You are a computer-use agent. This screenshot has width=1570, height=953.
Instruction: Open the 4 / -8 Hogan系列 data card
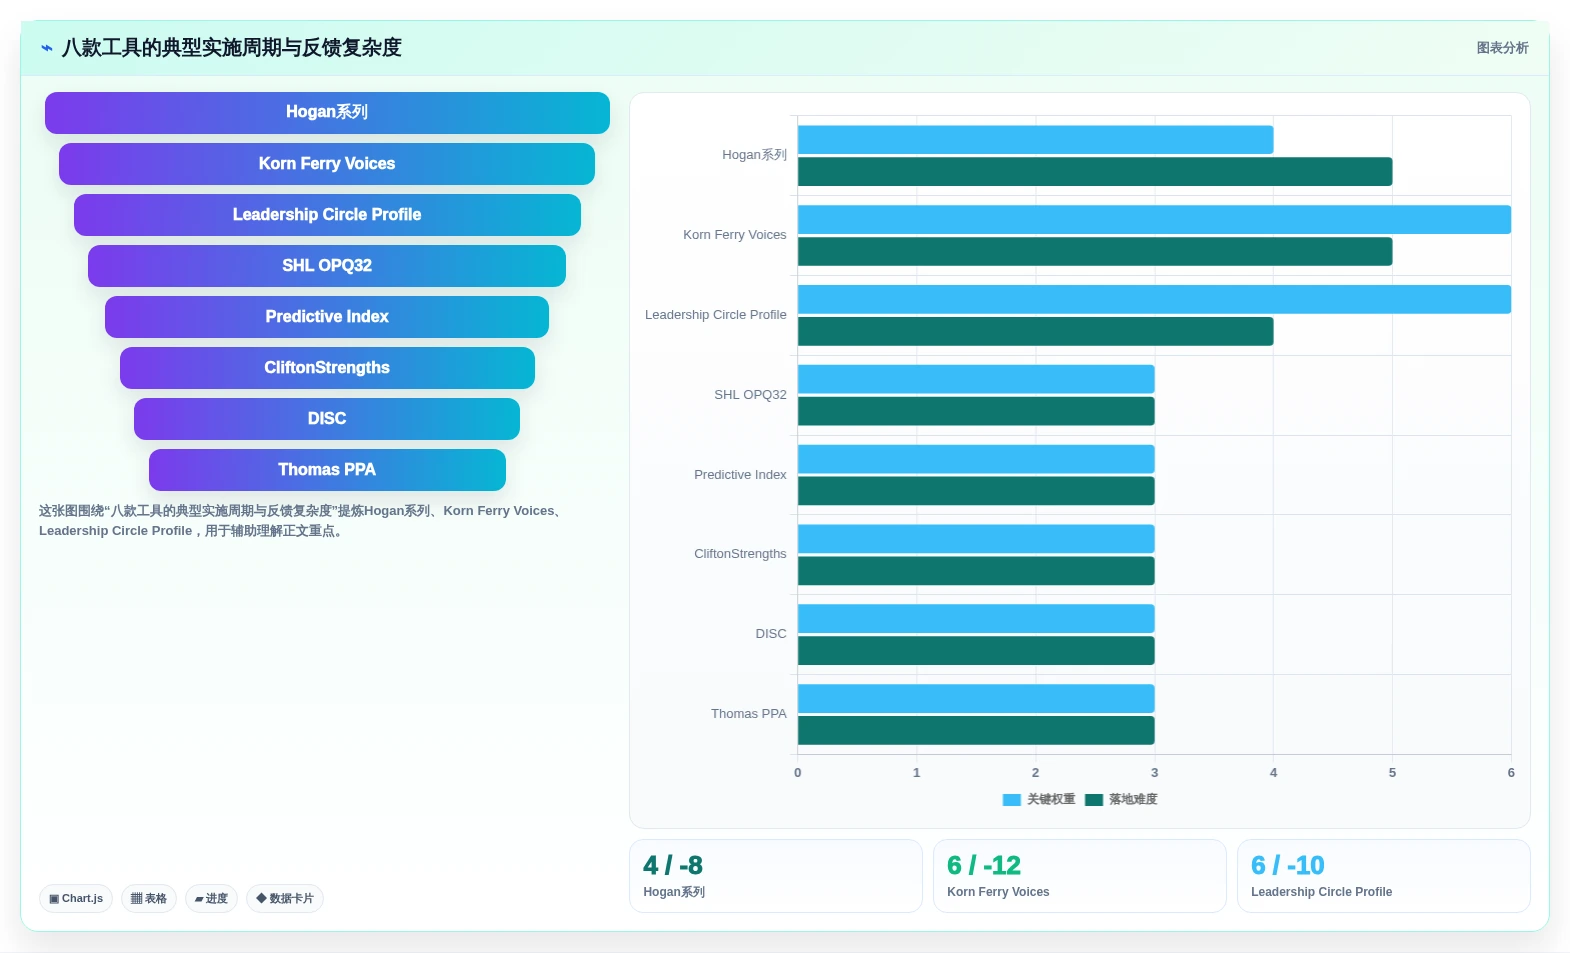pyautogui.click(x=775, y=876)
